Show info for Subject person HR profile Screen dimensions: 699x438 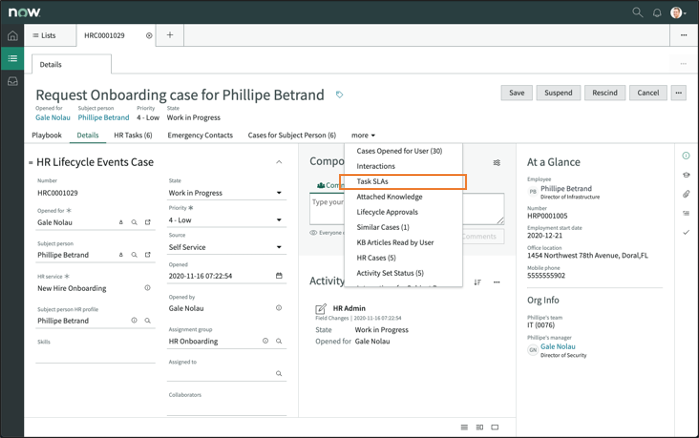[134, 320]
